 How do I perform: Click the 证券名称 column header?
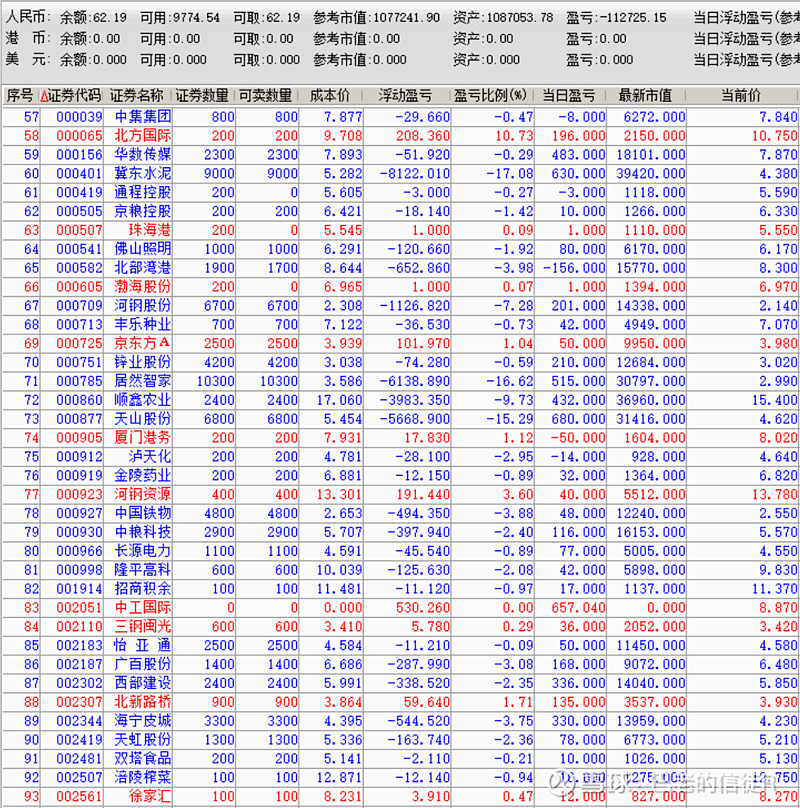pyautogui.click(x=137, y=95)
